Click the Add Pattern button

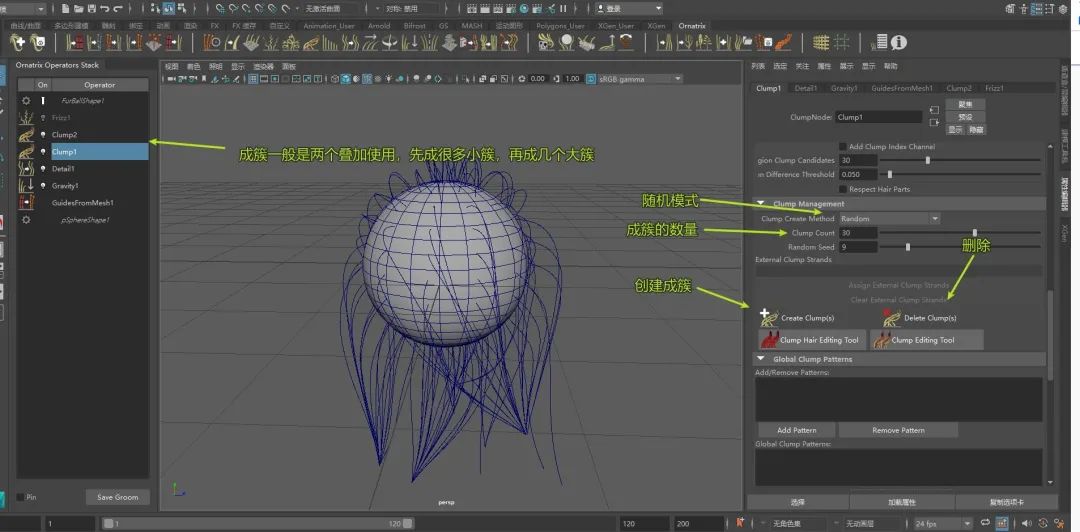coord(796,430)
